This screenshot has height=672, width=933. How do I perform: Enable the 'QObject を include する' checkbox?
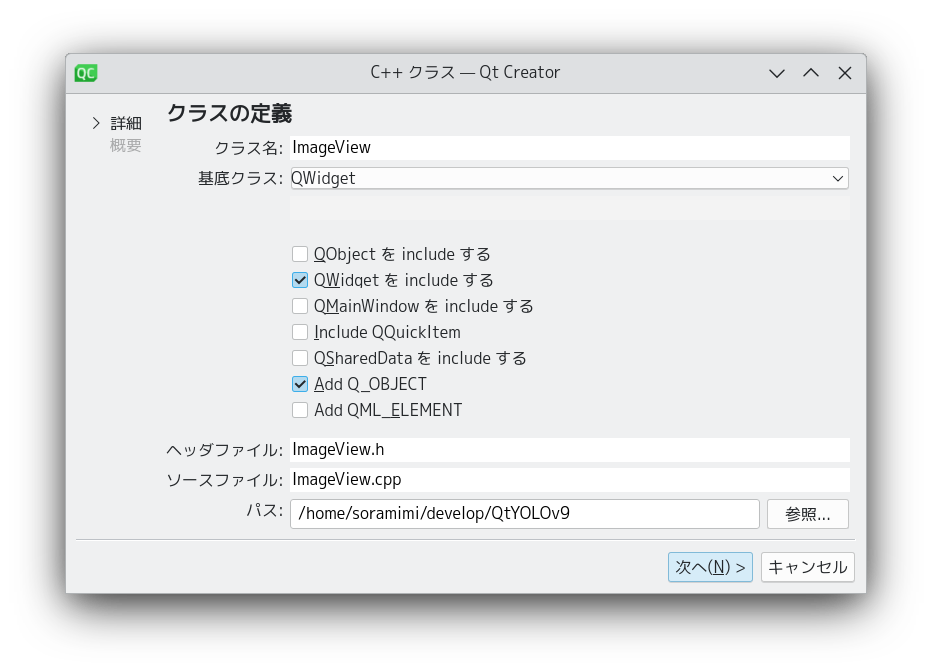(300, 254)
